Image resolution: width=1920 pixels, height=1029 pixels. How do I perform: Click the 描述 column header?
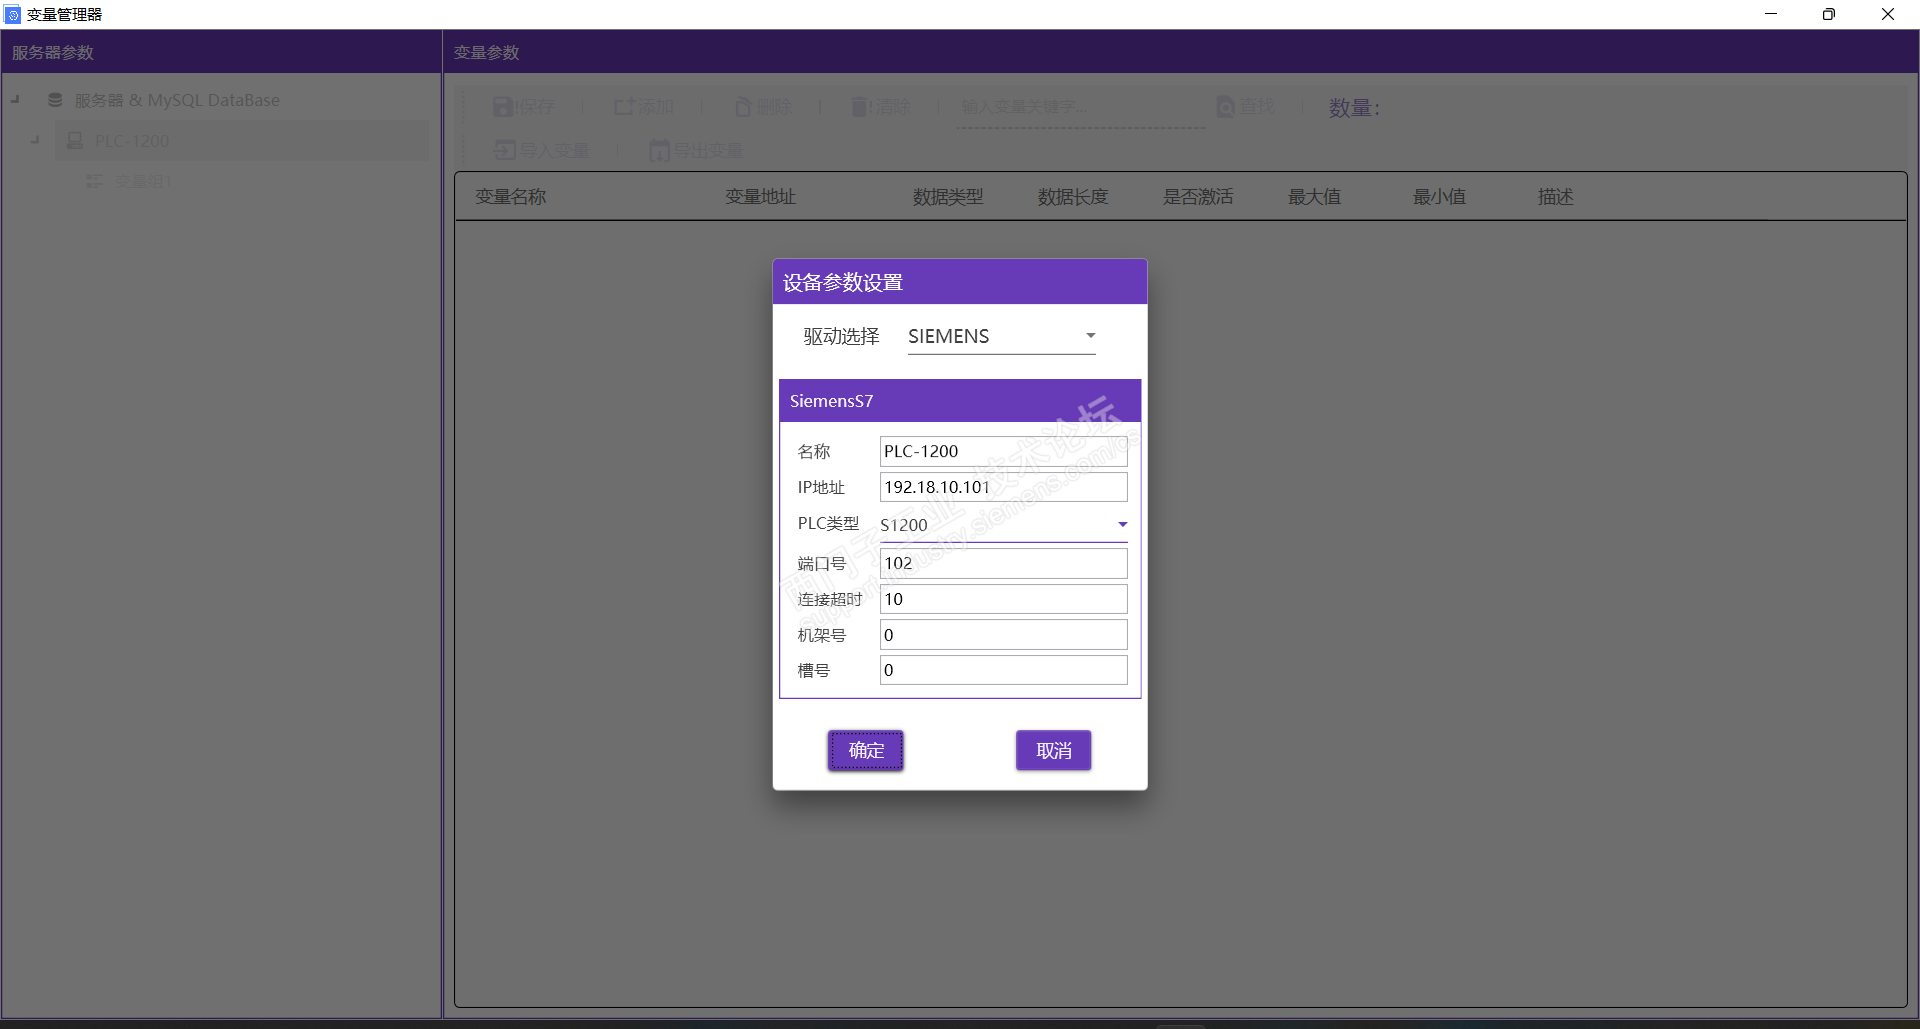(1556, 197)
